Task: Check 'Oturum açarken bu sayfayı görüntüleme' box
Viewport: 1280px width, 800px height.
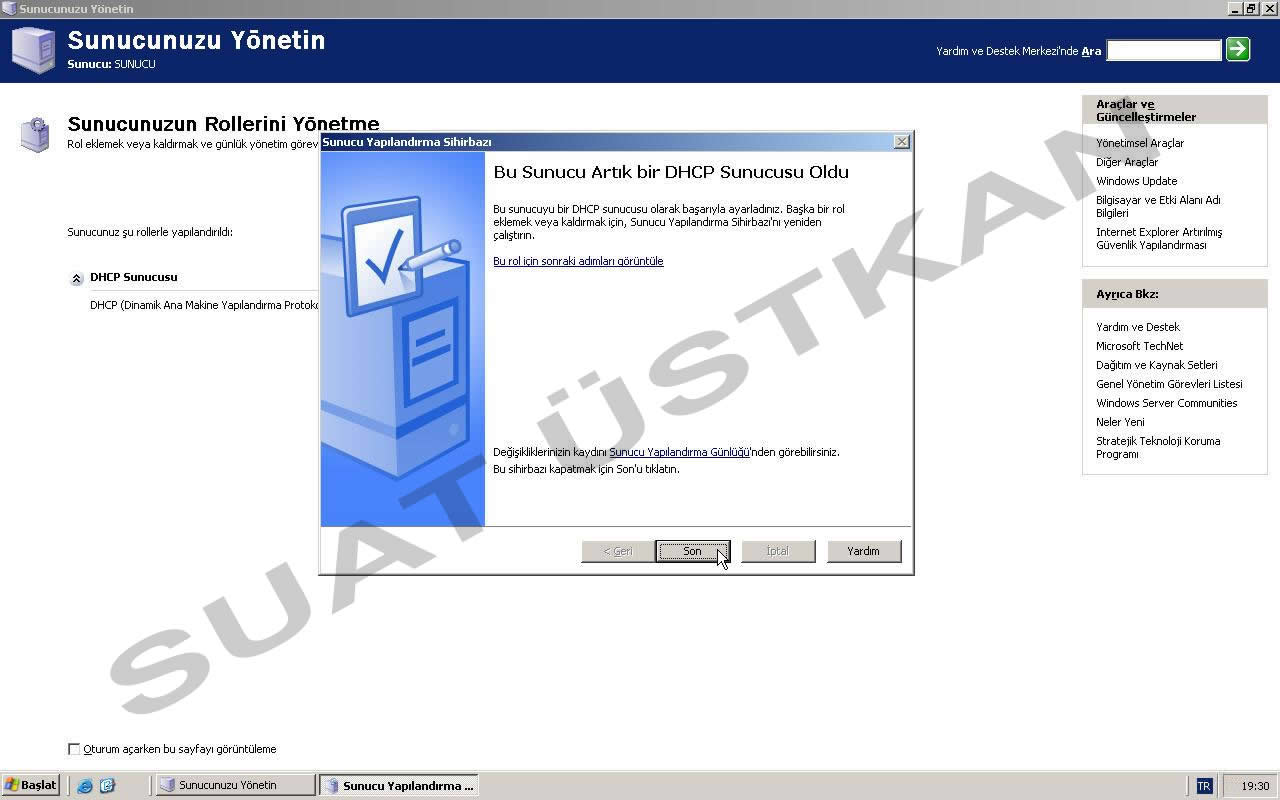Action: pos(74,749)
